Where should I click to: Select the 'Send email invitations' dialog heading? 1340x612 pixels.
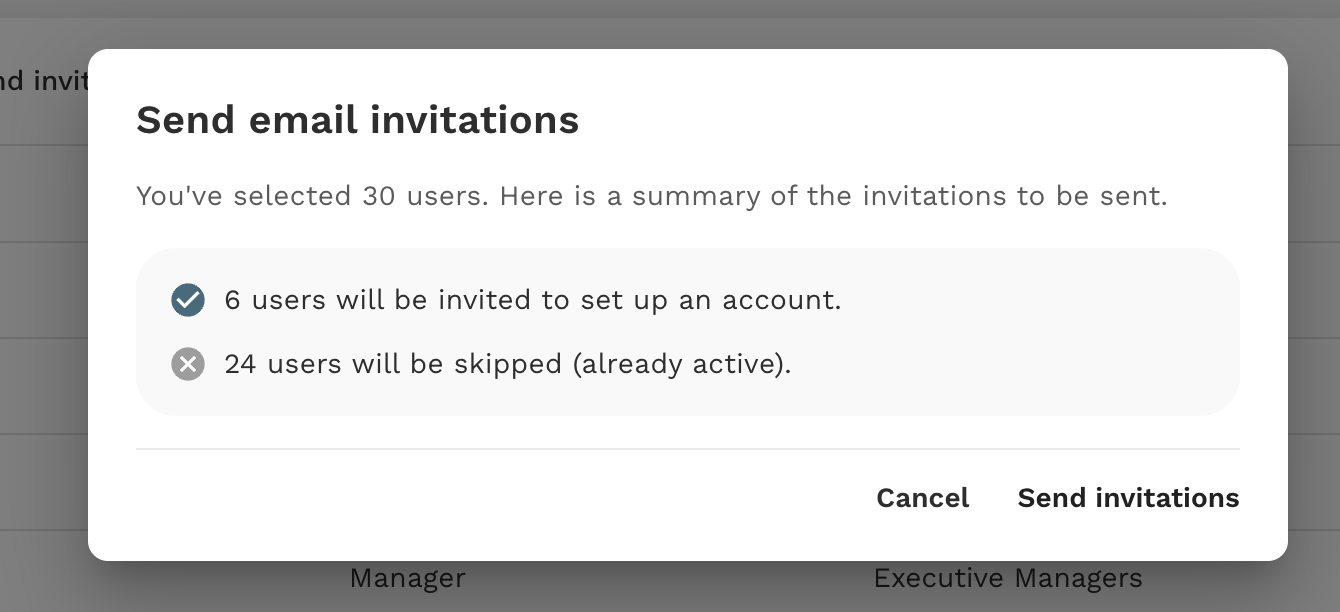(x=358, y=120)
